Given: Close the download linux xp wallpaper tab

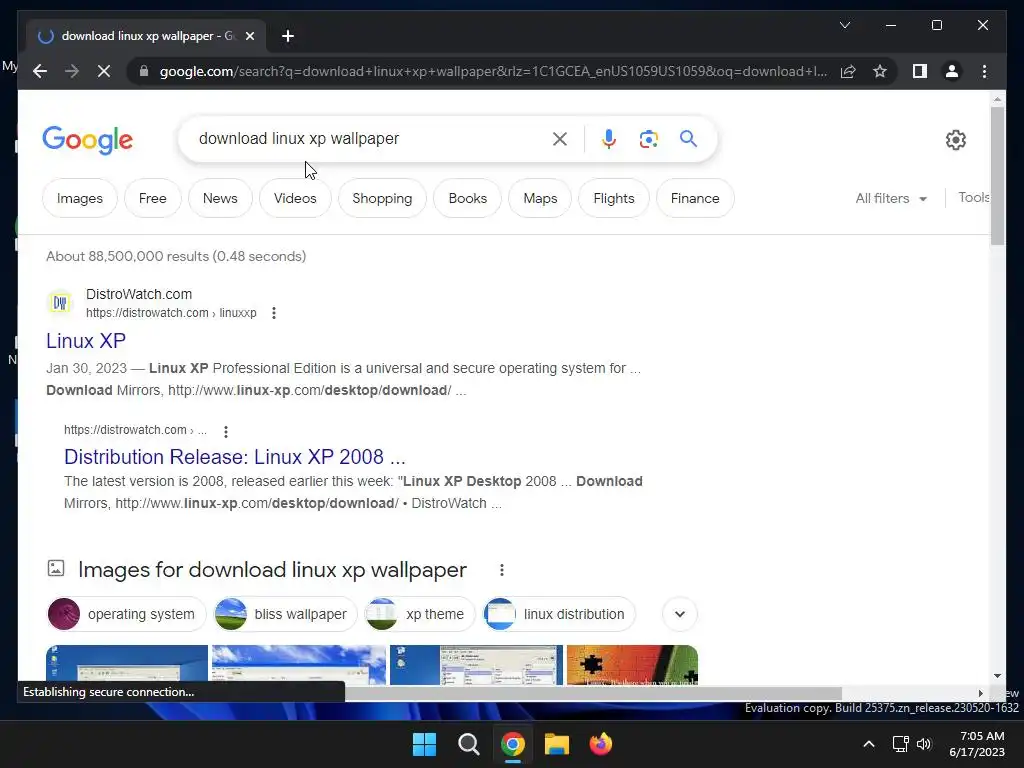Looking at the screenshot, I should pyautogui.click(x=249, y=36).
